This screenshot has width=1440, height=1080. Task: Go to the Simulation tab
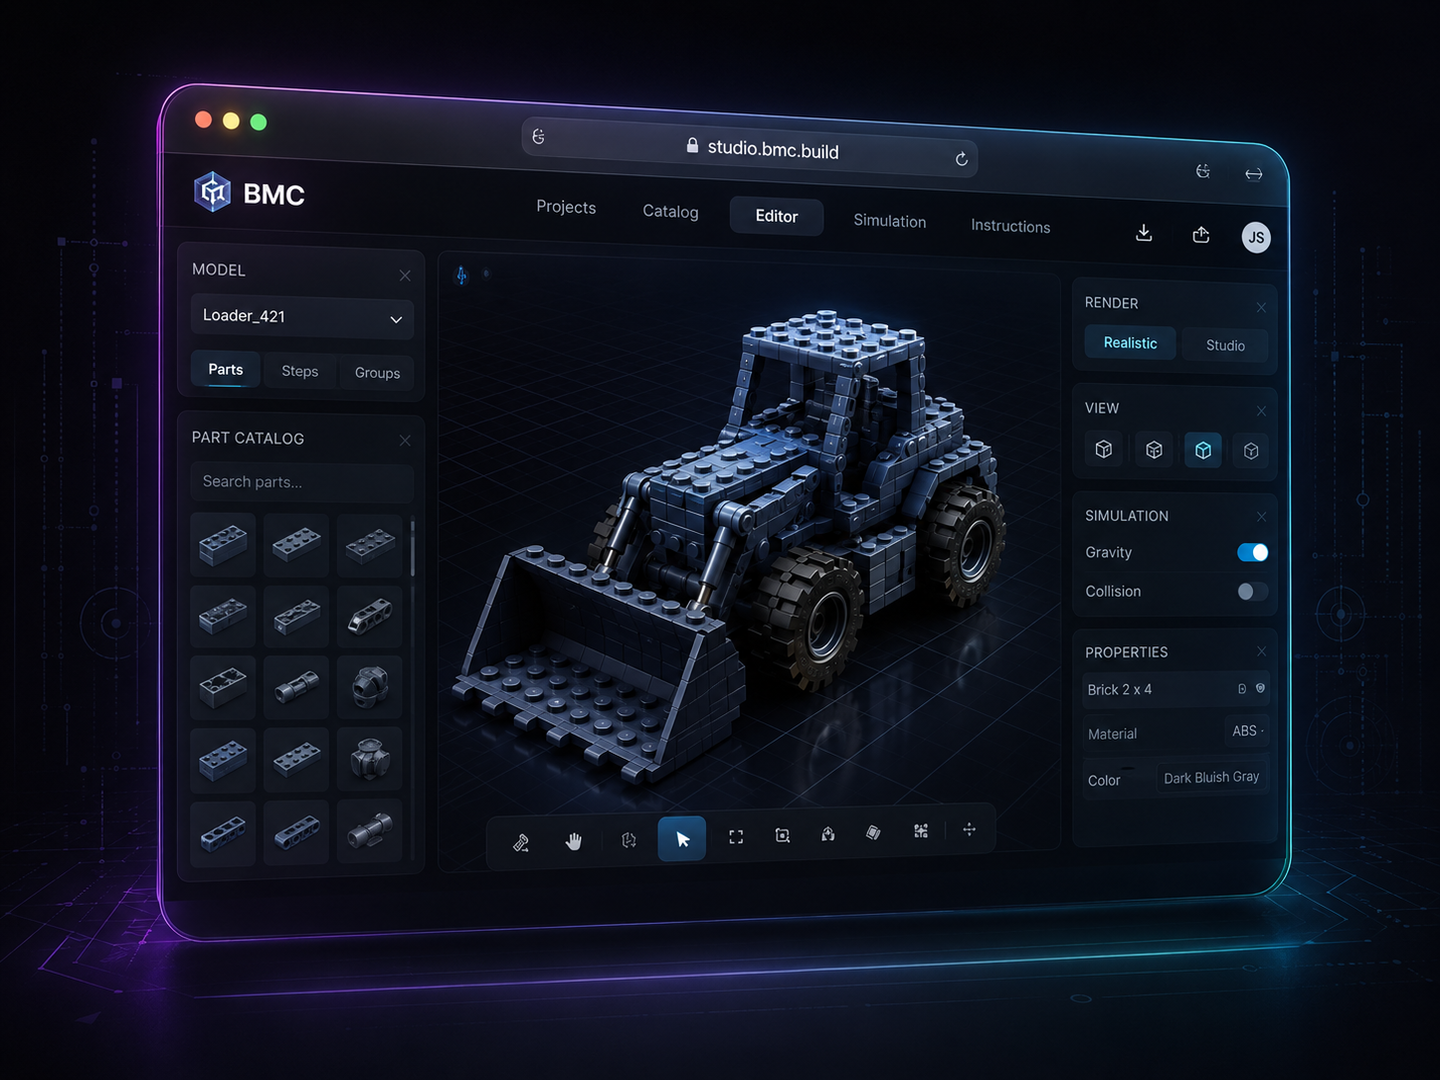click(x=890, y=221)
